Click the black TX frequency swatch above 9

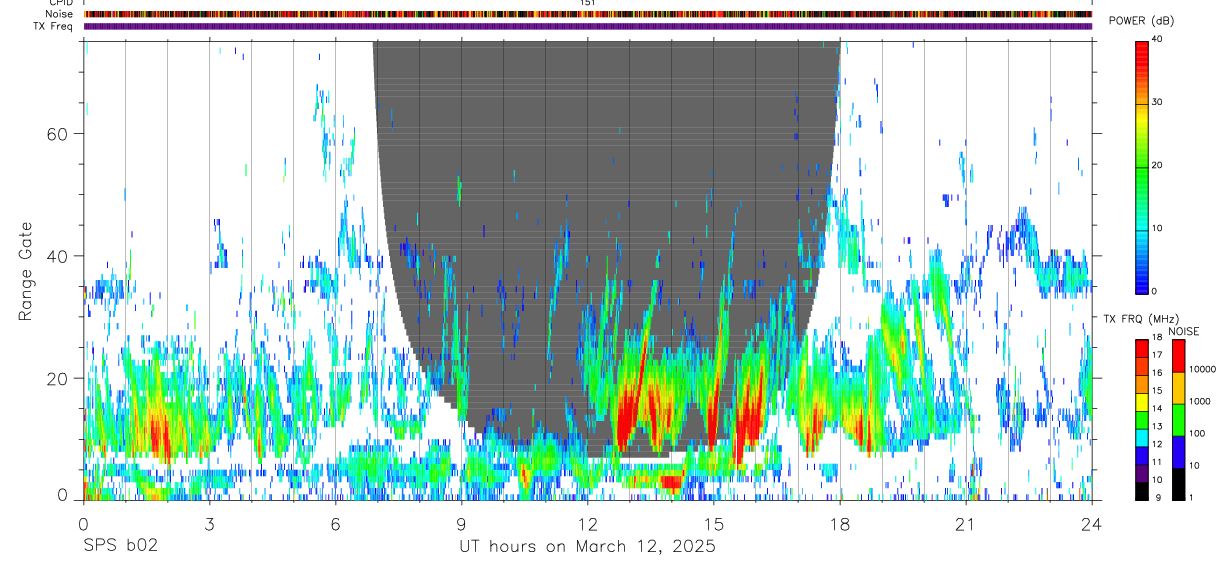pos(1142,489)
